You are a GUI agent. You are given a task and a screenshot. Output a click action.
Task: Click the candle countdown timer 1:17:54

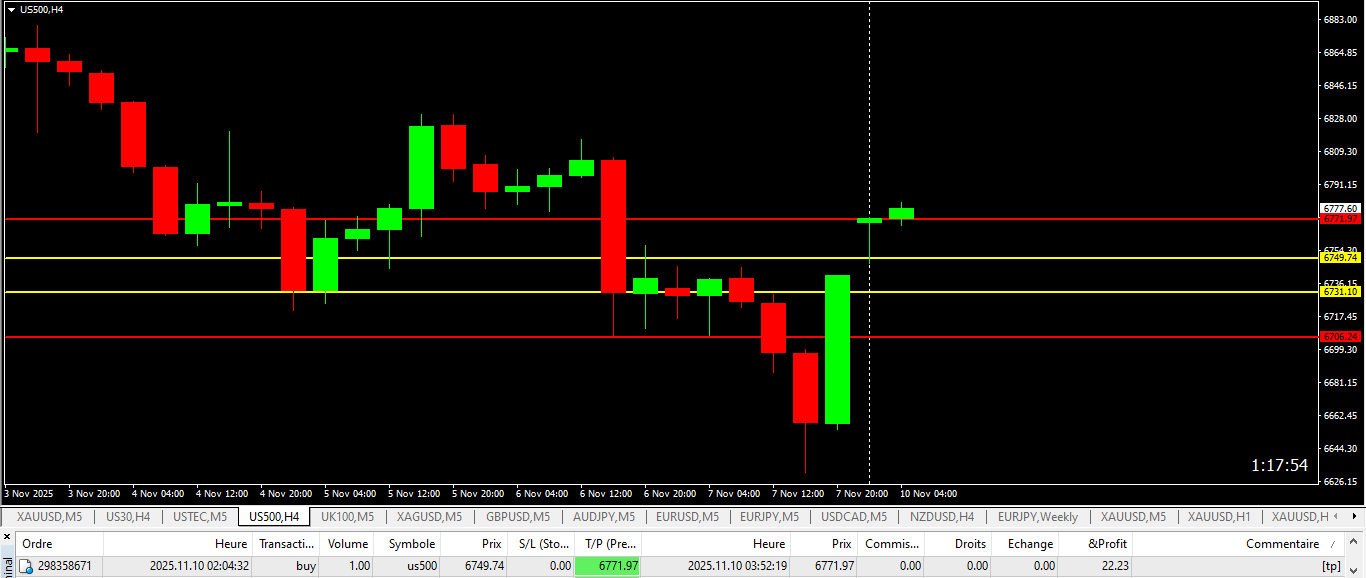coord(1279,465)
